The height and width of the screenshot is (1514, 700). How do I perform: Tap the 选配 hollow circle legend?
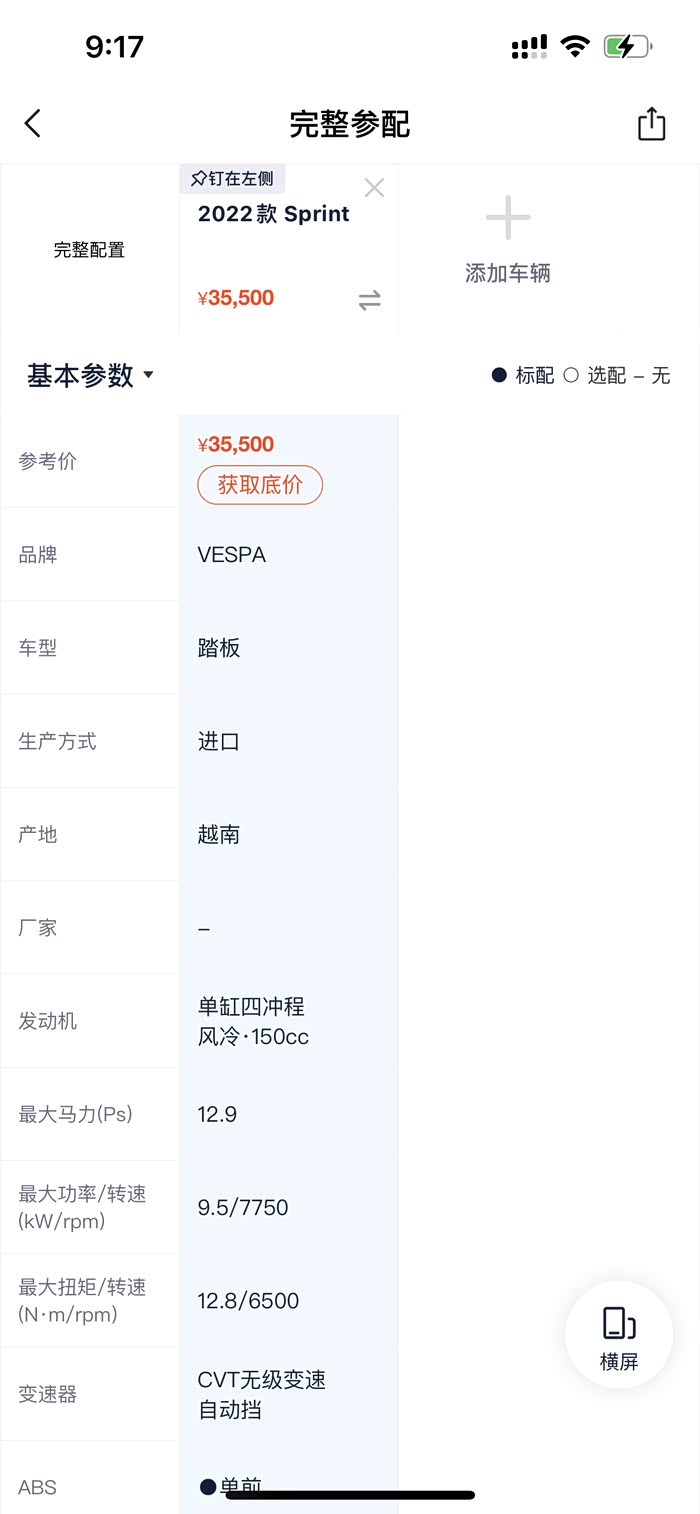tap(571, 376)
